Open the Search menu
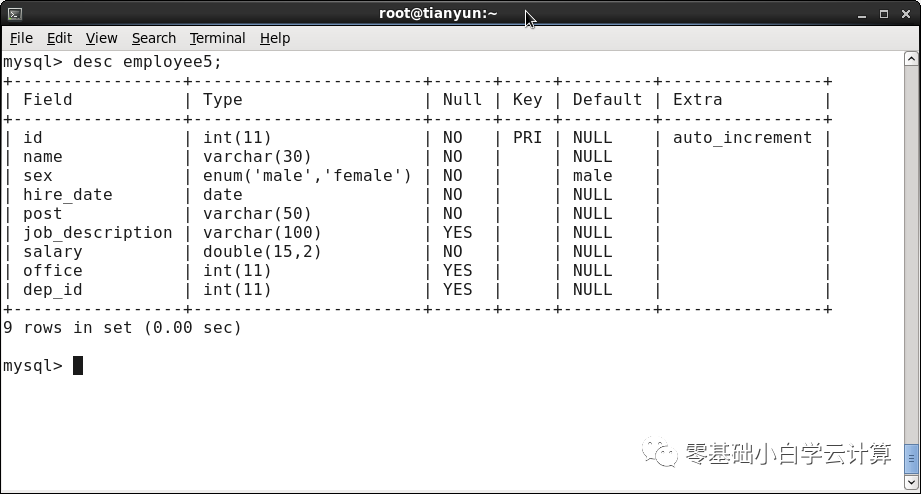The image size is (921, 494). pyautogui.click(x=154, y=38)
